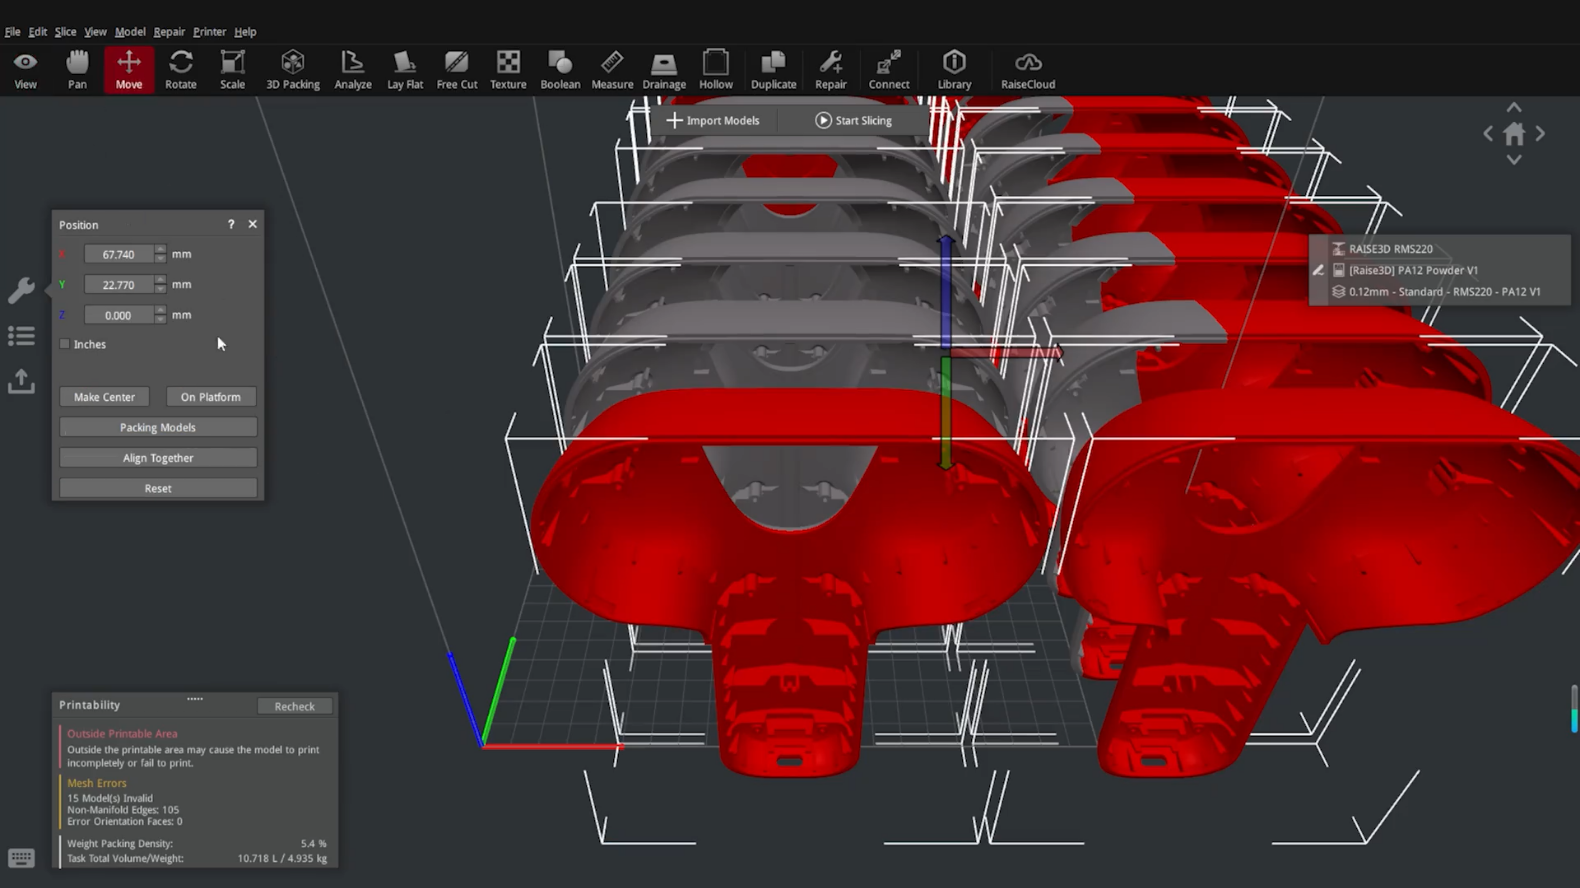The width and height of the screenshot is (1580, 888).
Task: Open the Texture tool
Action: [x=508, y=70]
